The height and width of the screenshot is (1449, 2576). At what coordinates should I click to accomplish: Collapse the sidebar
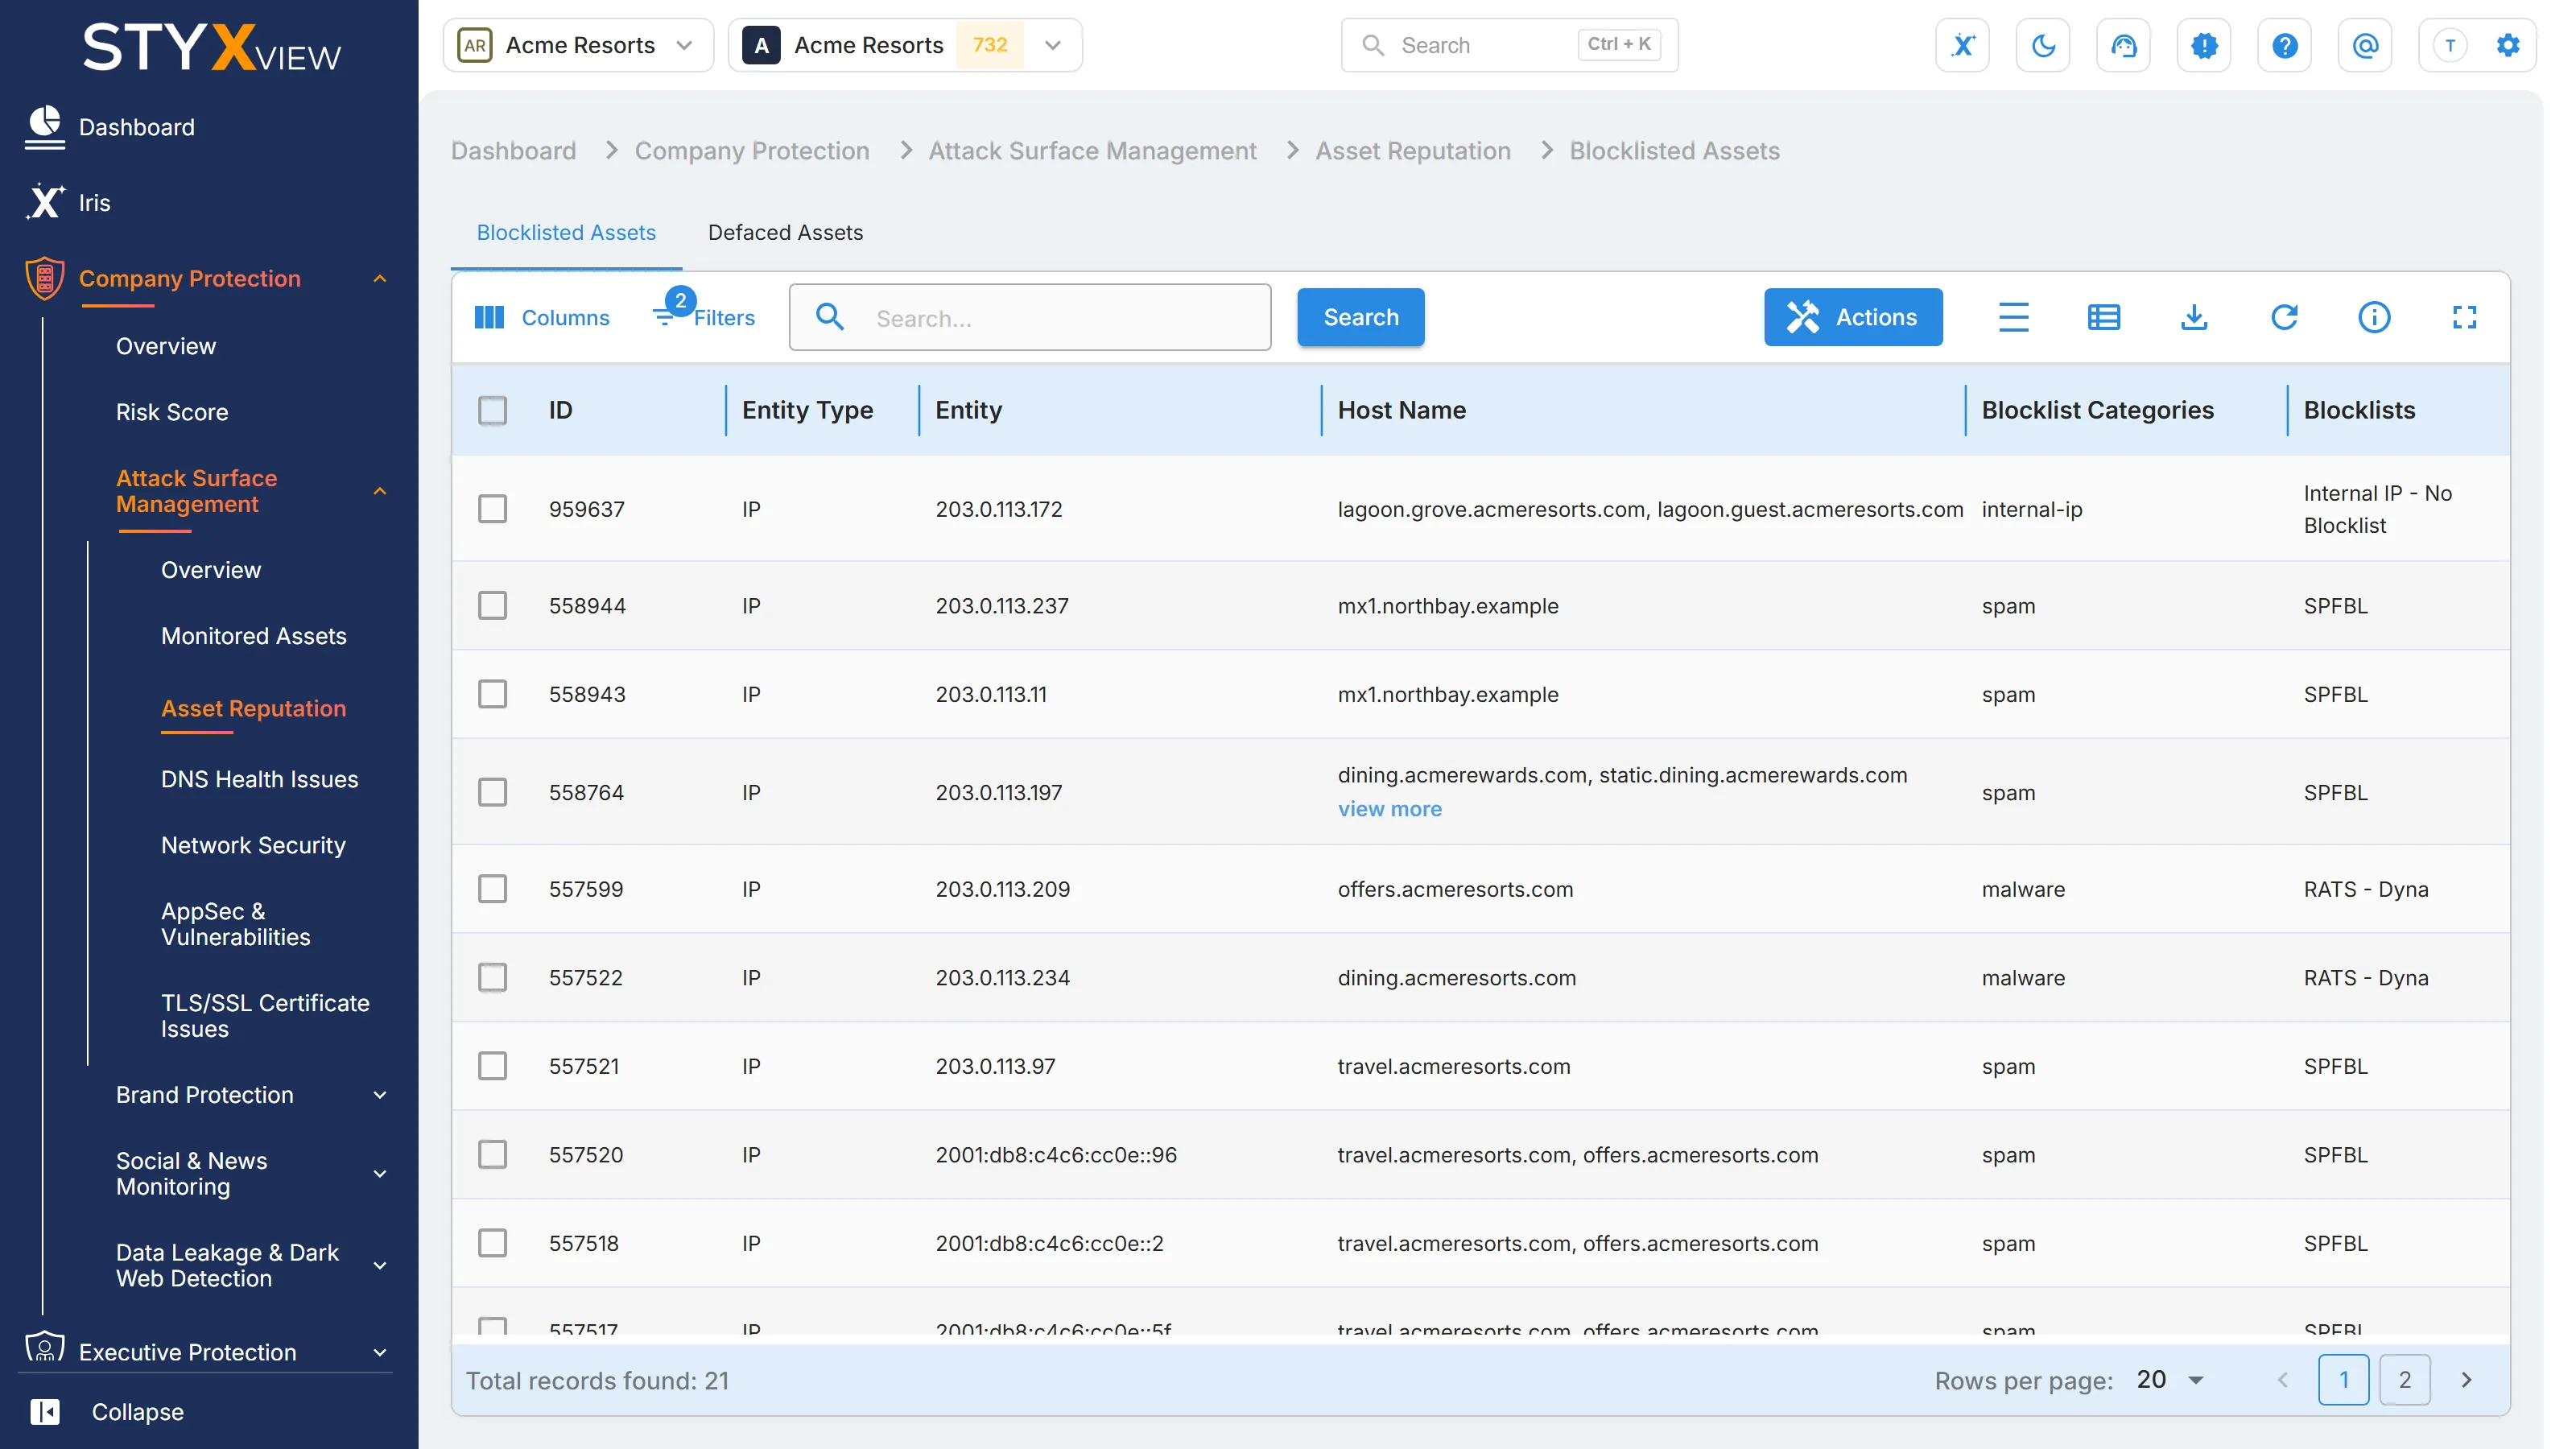point(107,1411)
